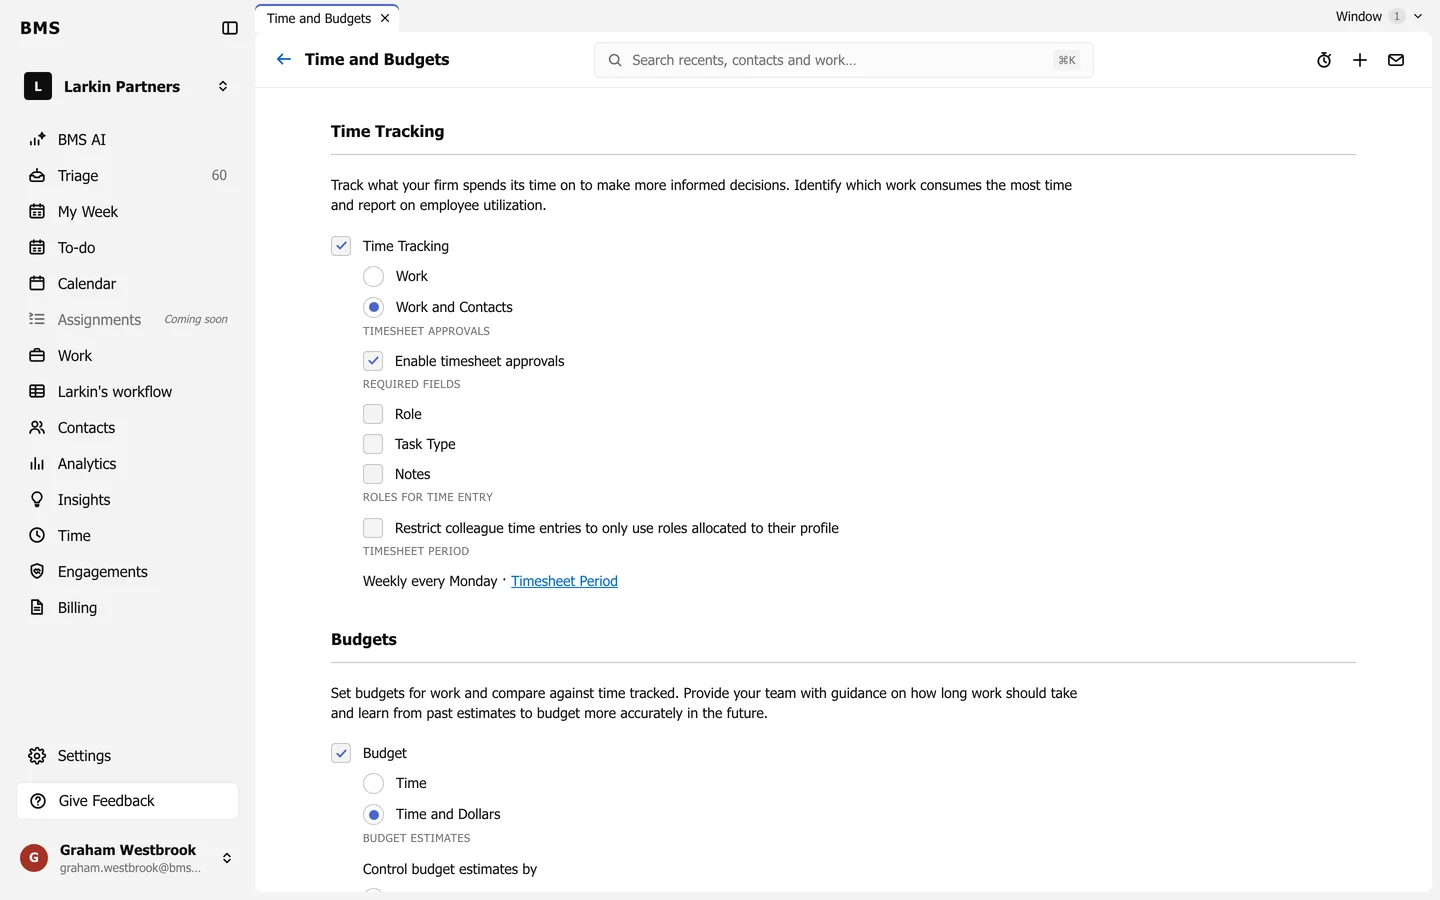Close the Time and Budgets tab
Image resolution: width=1440 pixels, height=900 pixels.
385,18
